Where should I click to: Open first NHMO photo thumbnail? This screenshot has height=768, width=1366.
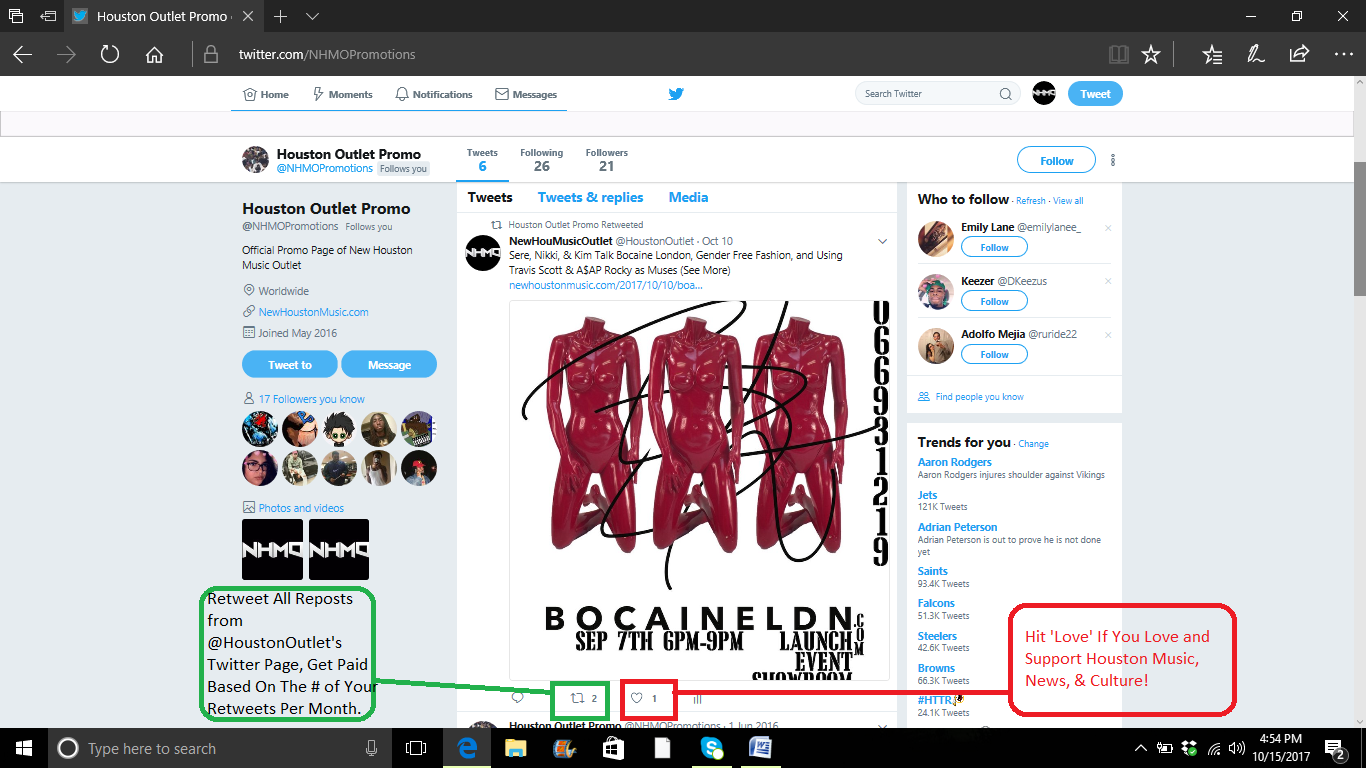click(272, 549)
